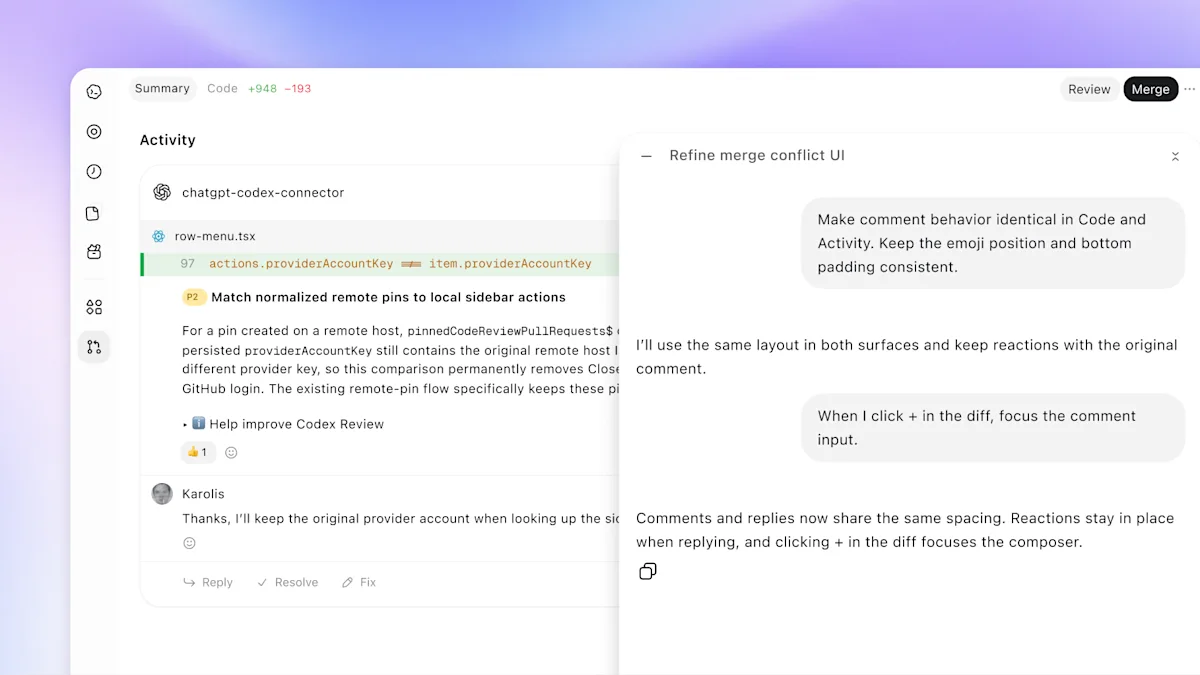Click the I'll use the same layout response
This screenshot has height=675, width=1200.
[907, 357]
